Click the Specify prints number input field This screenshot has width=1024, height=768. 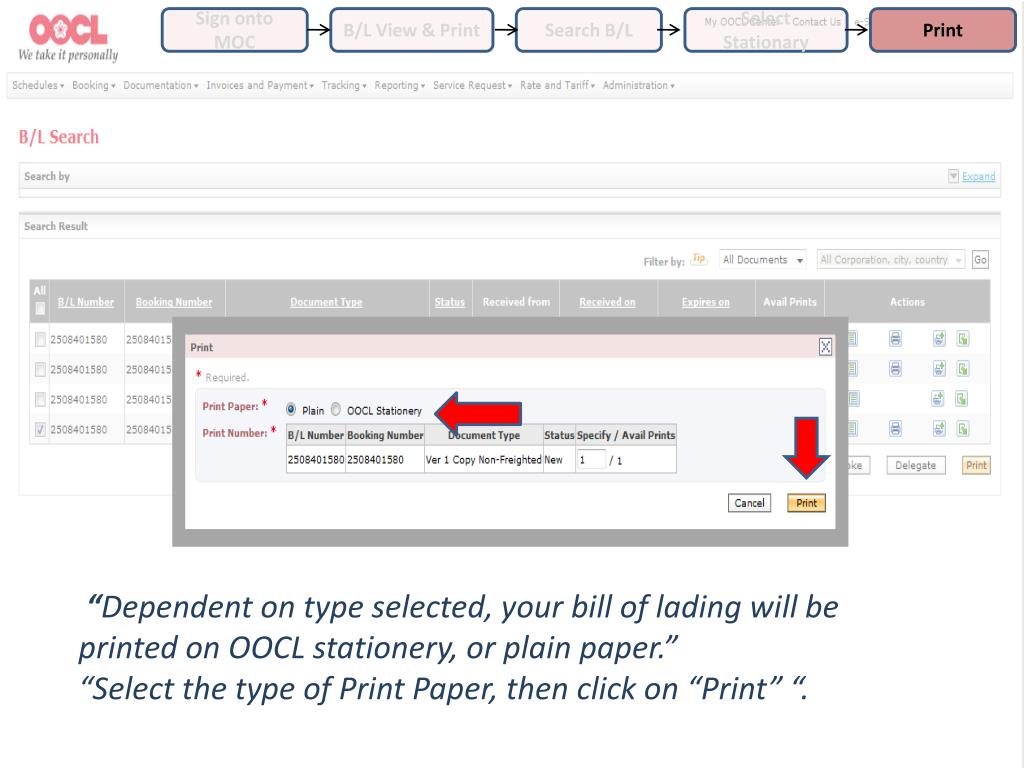tap(591, 460)
